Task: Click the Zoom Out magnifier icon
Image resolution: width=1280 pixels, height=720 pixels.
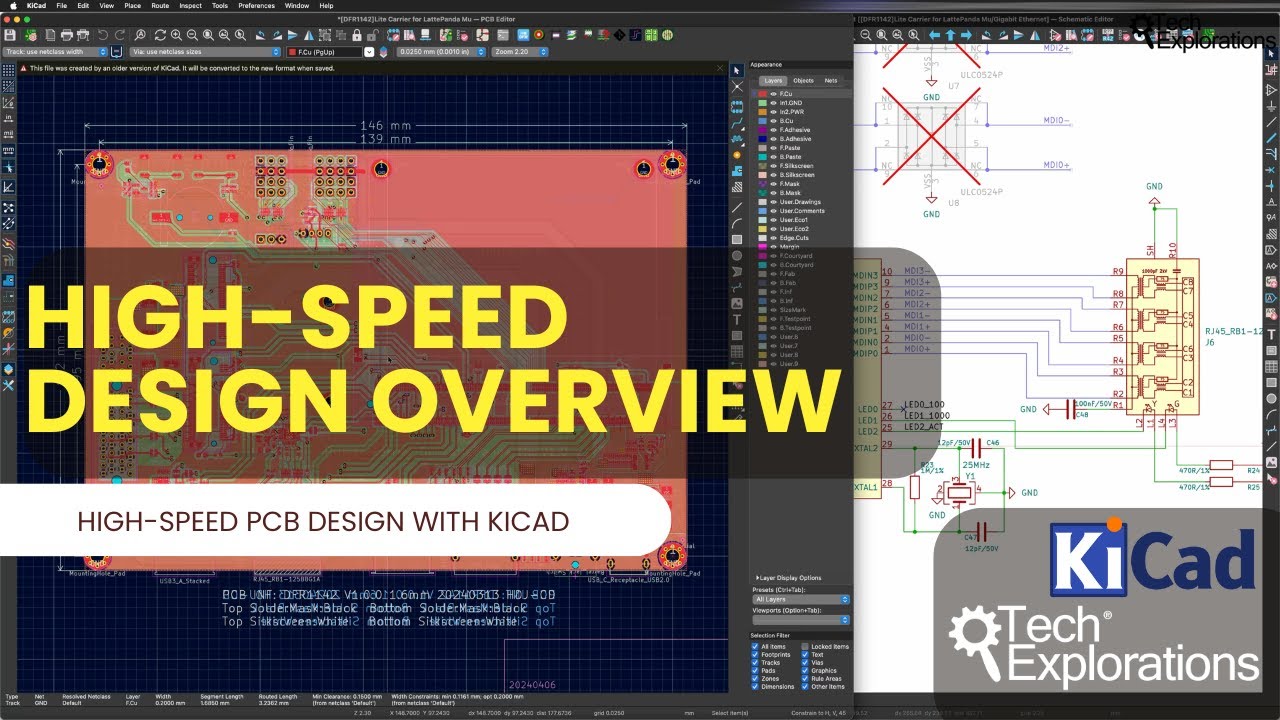Action: tap(192, 34)
